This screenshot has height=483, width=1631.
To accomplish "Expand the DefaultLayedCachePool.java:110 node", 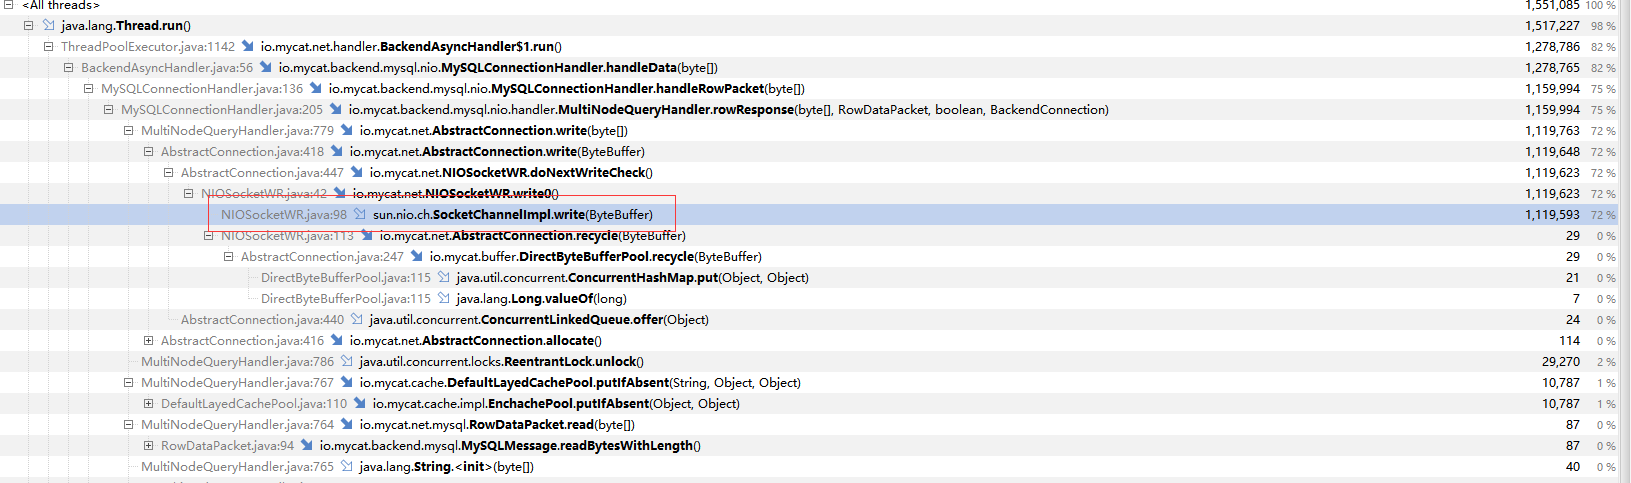I will [148, 404].
